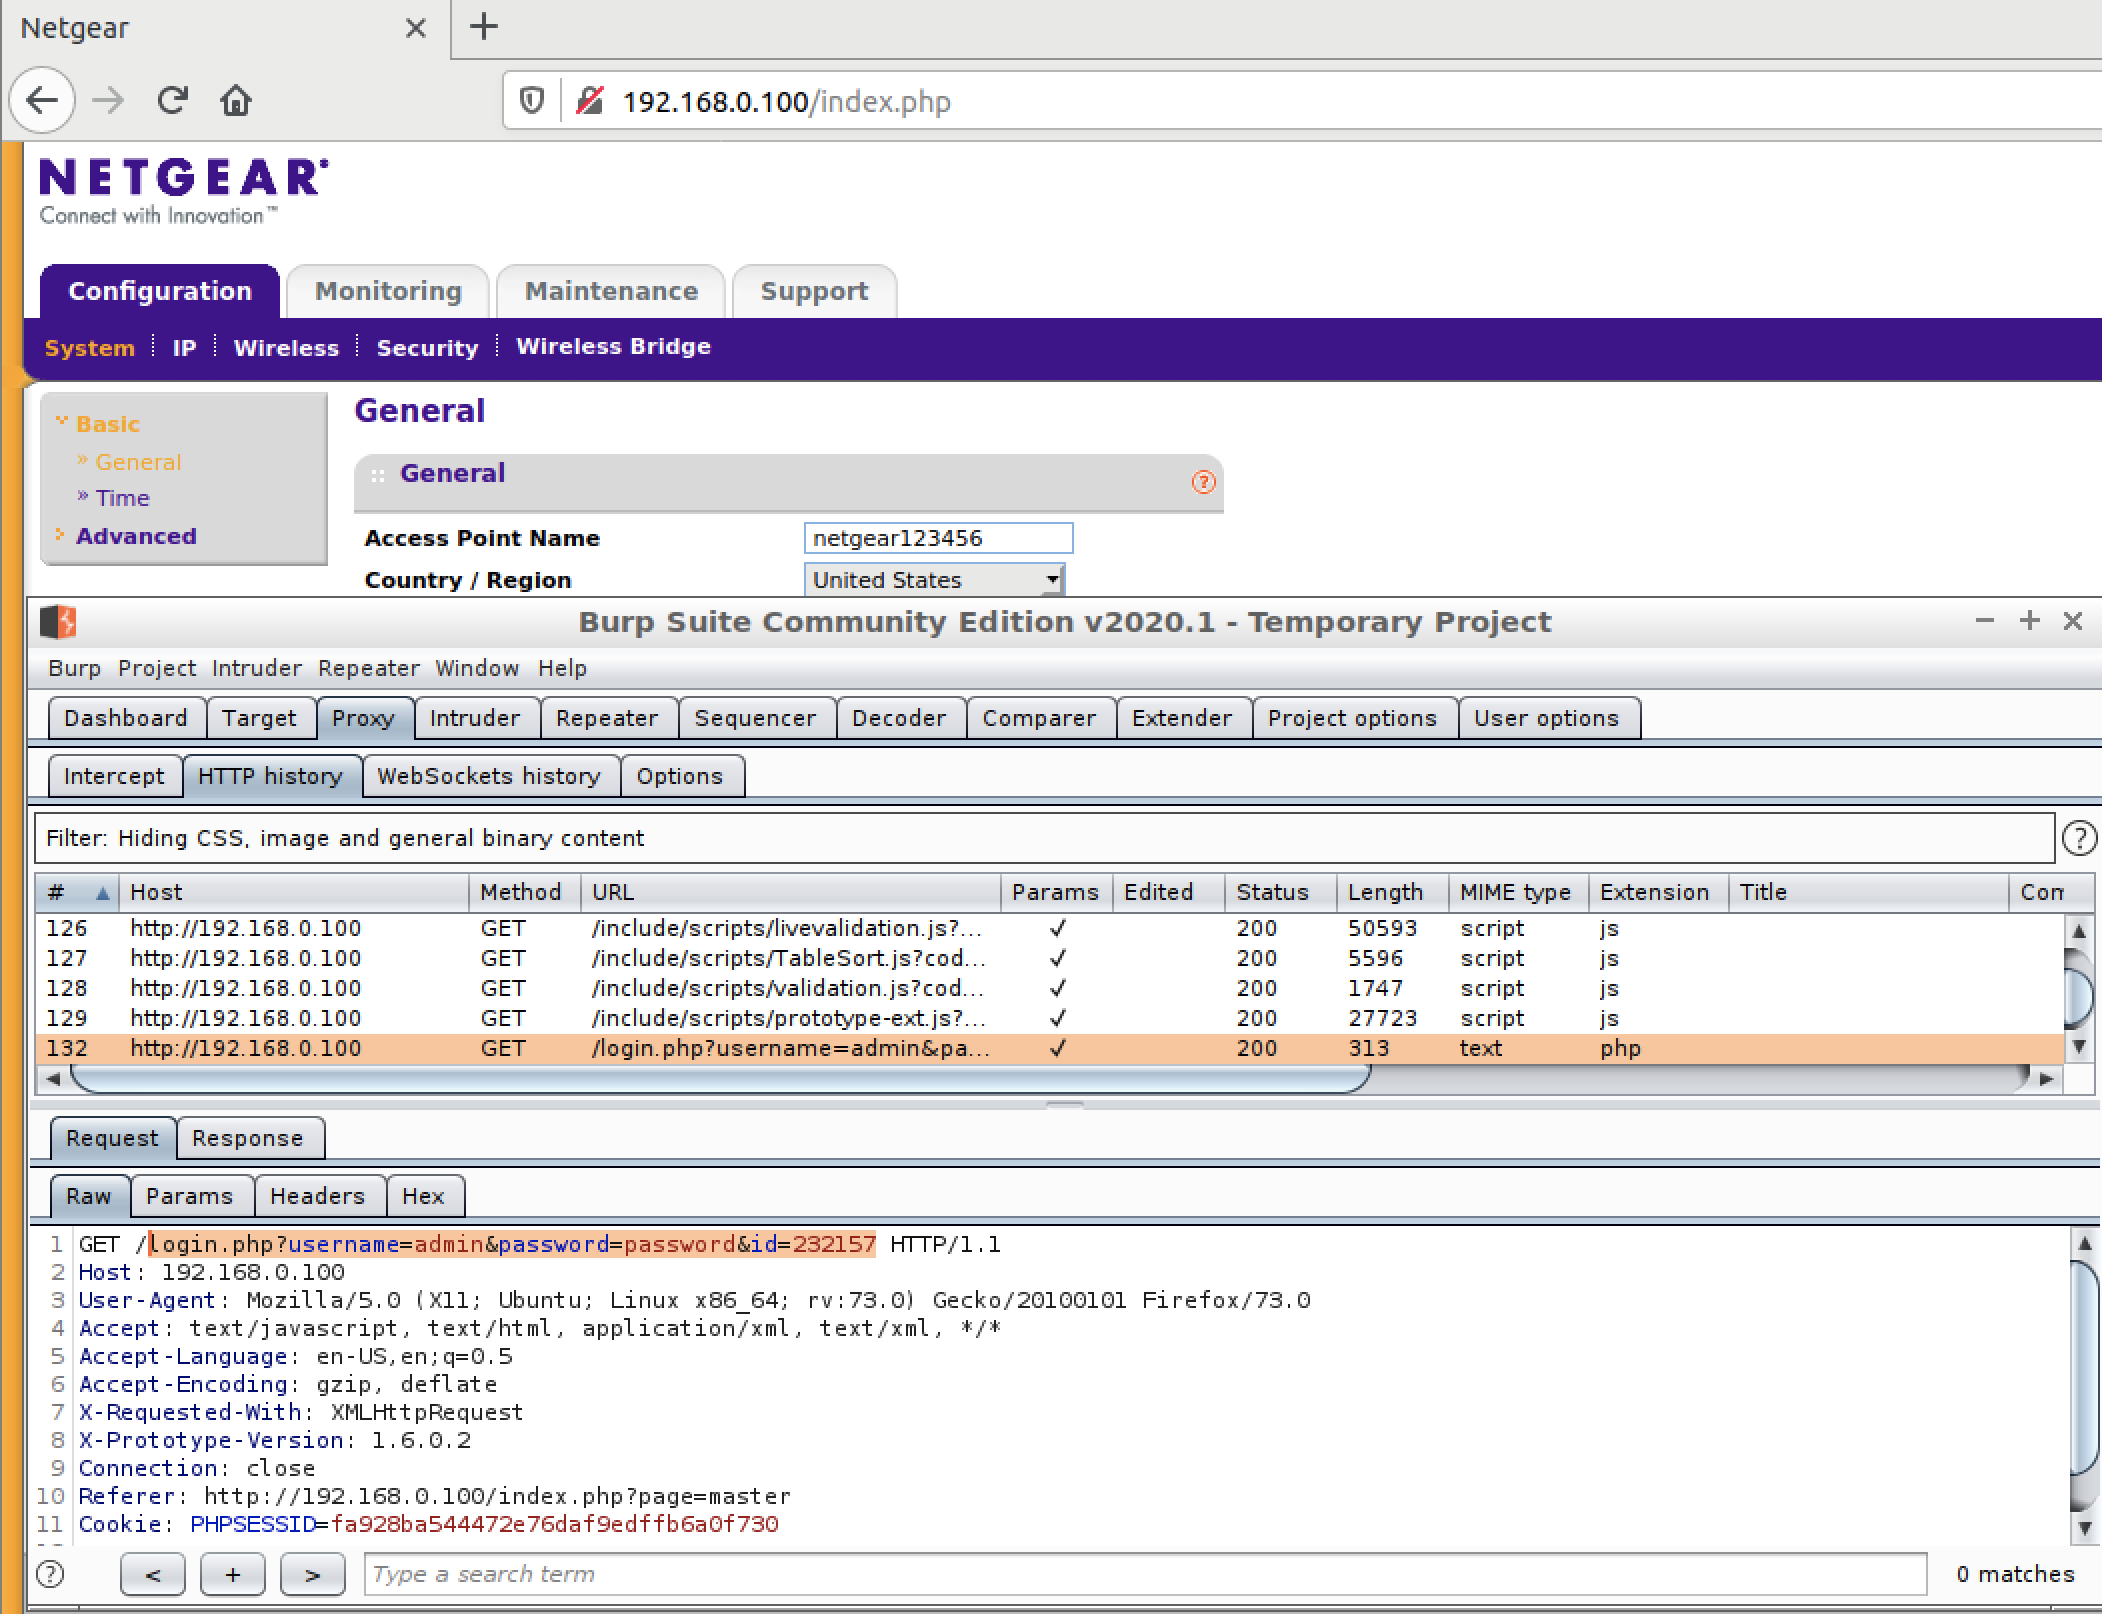Open a new browser tab
The height and width of the screenshot is (1614, 2102).
(x=484, y=27)
